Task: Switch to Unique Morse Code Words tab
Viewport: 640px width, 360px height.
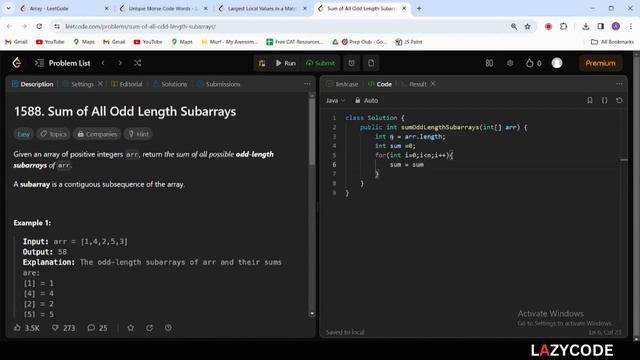Action: point(163,8)
